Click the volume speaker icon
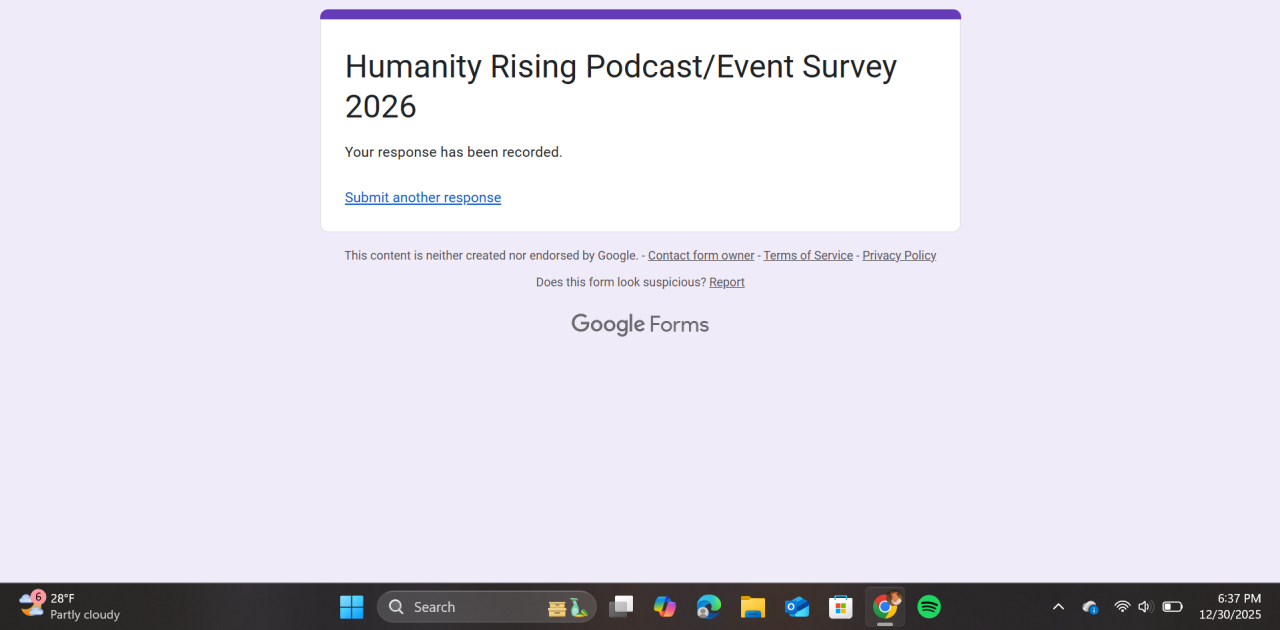The height and width of the screenshot is (630, 1280). pyautogui.click(x=1146, y=607)
